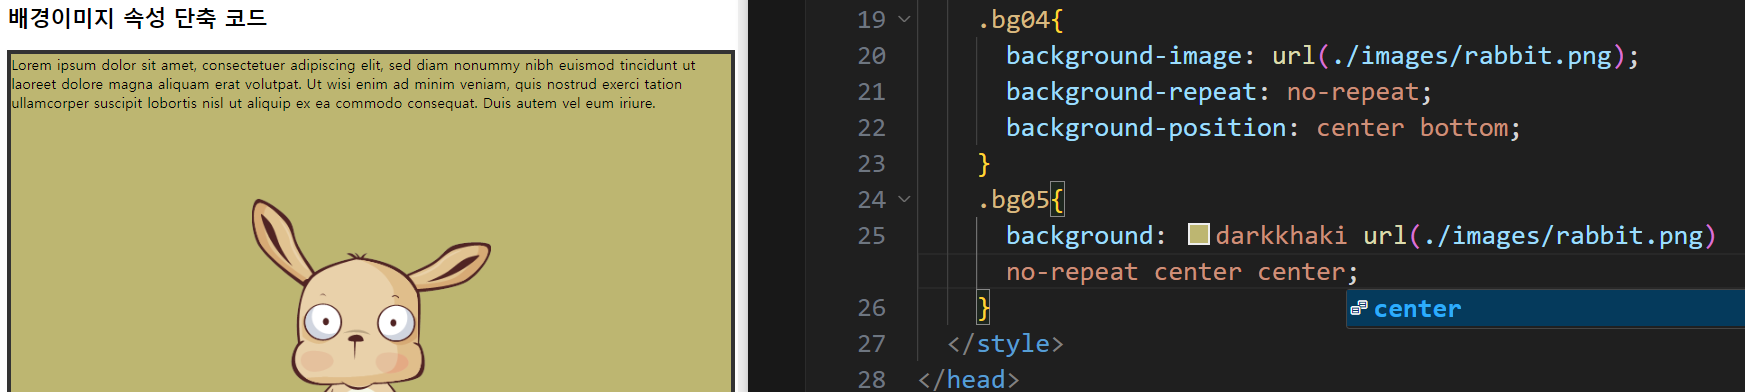The height and width of the screenshot is (392, 1745).
Task: Click line number 20 in gutter
Action: pyautogui.click(x=871, y=55)
